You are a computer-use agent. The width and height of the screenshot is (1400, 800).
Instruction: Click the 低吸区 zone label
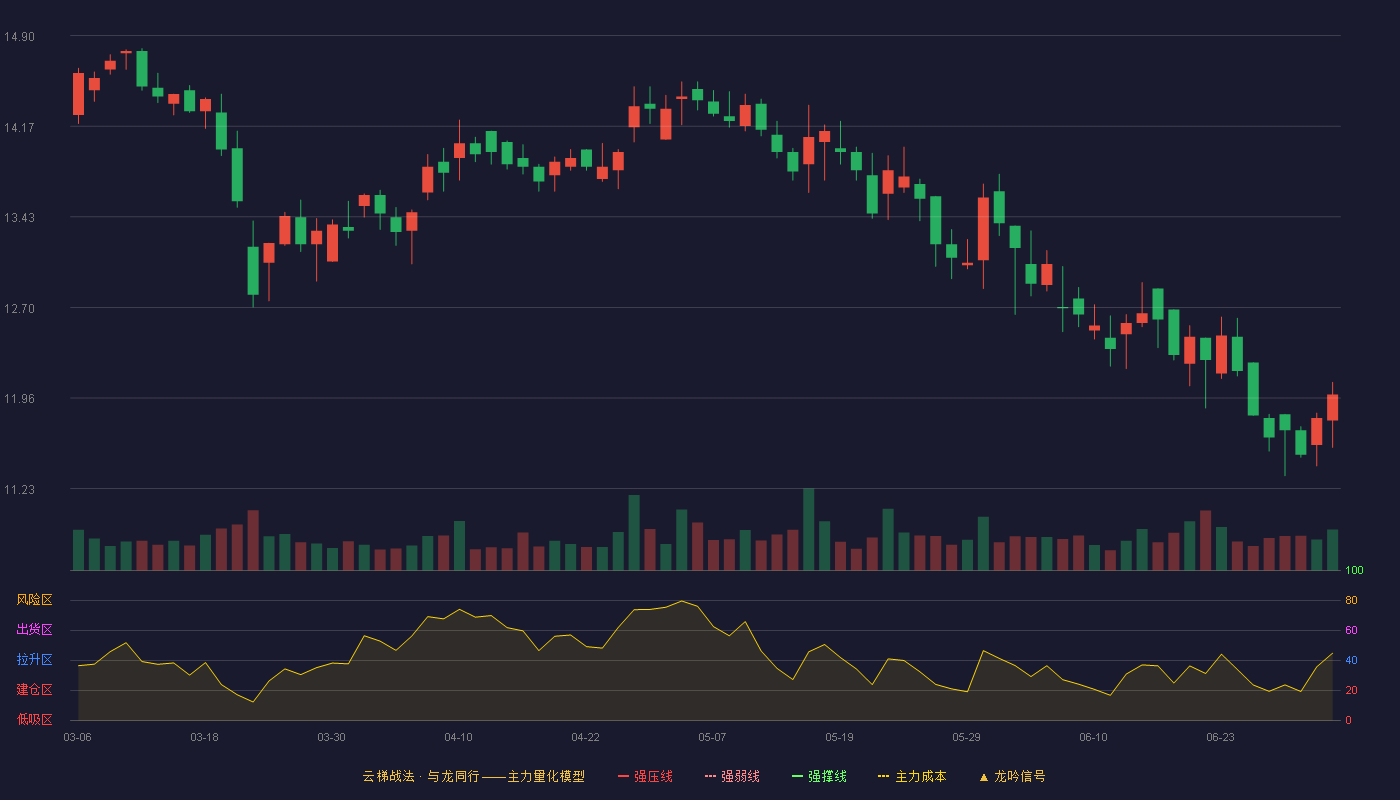coord(34,719)
